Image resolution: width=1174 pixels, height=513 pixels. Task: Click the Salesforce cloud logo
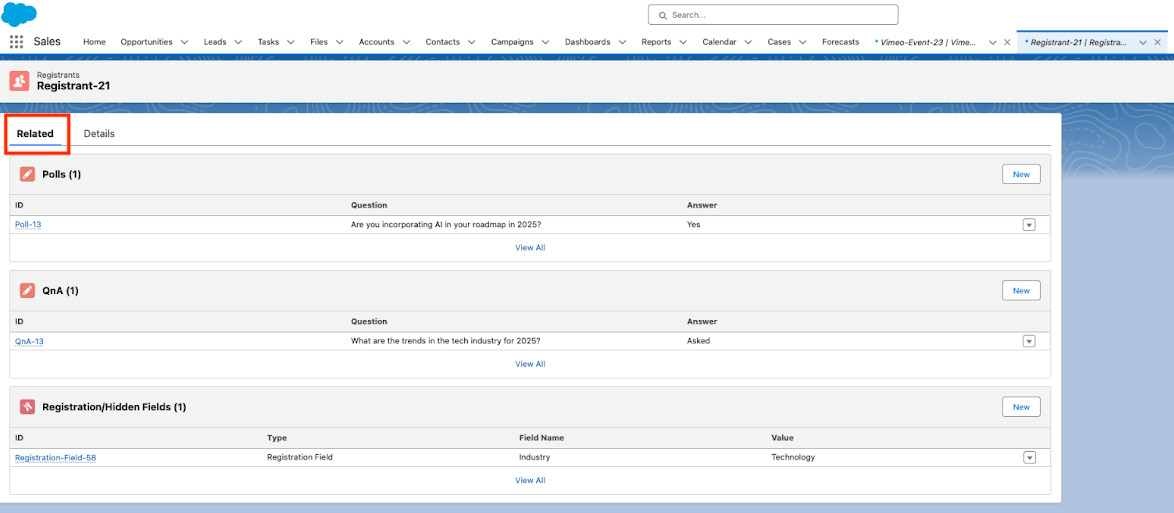[19, 13]
